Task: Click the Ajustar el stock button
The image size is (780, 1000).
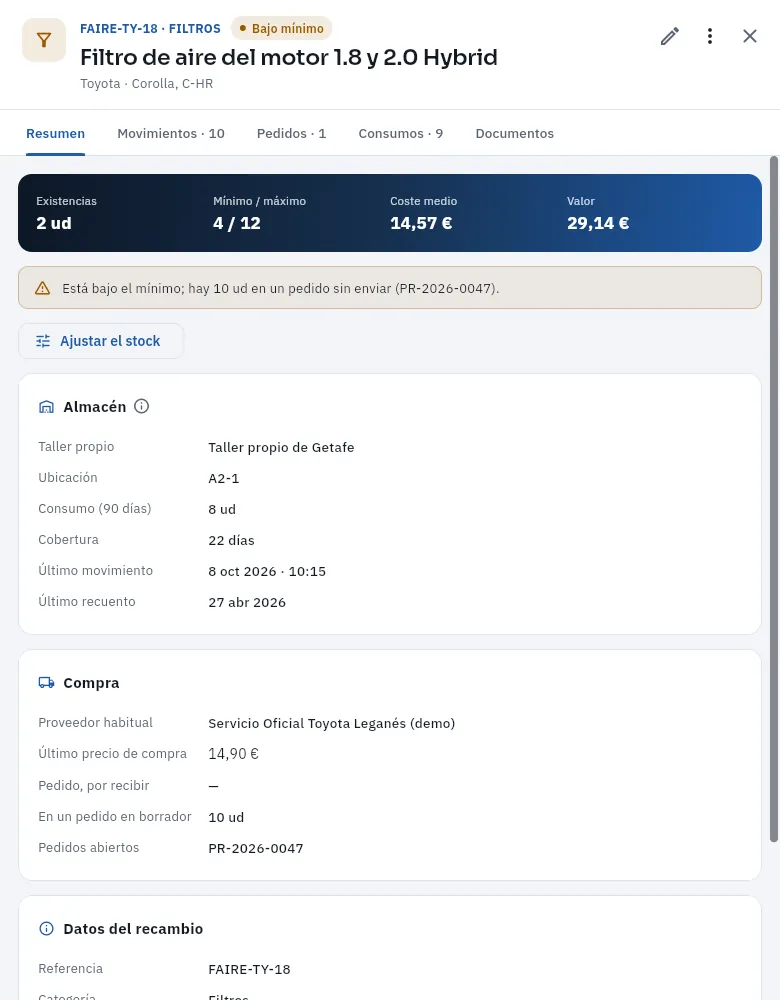Action: click(101, 341)
